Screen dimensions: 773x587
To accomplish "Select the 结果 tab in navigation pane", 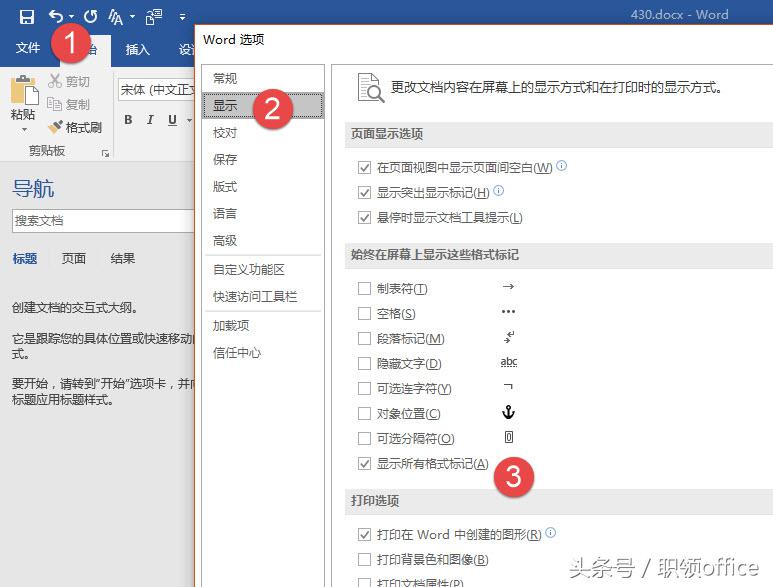I will [x=122, y=258].
